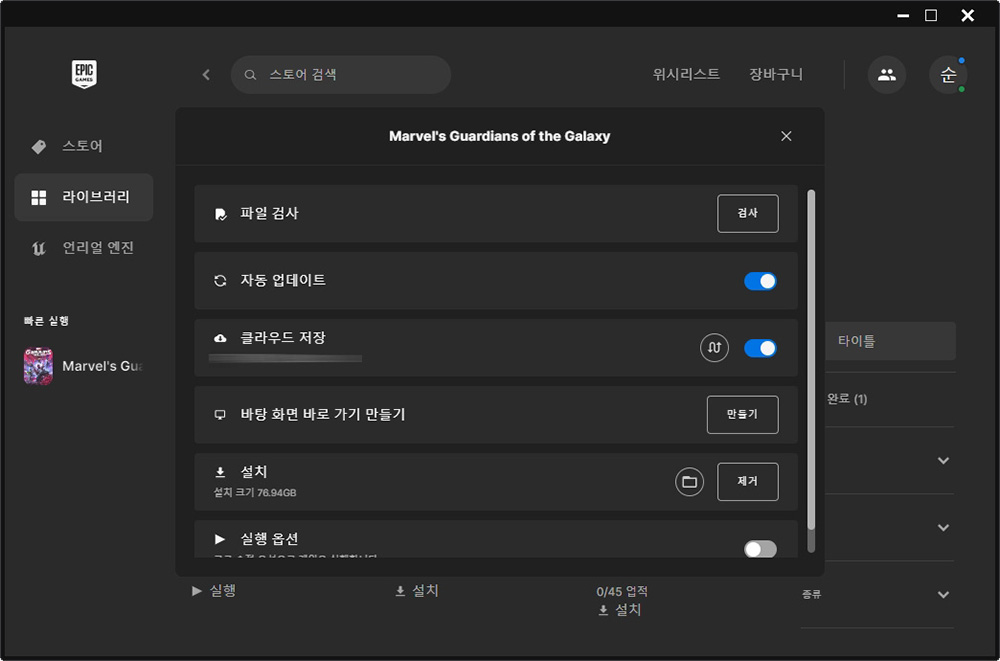
Task: Select 라이브러리 in the sidebar
Action: click(84, 197)
